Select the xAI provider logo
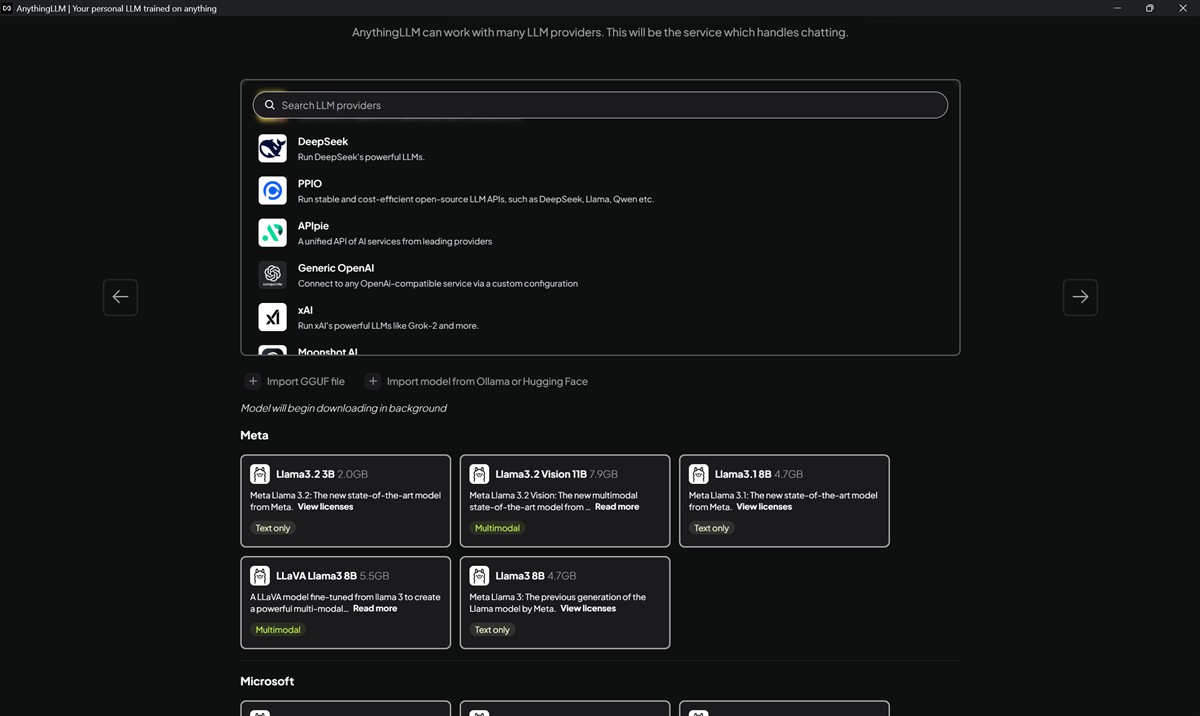 (272, 316)
